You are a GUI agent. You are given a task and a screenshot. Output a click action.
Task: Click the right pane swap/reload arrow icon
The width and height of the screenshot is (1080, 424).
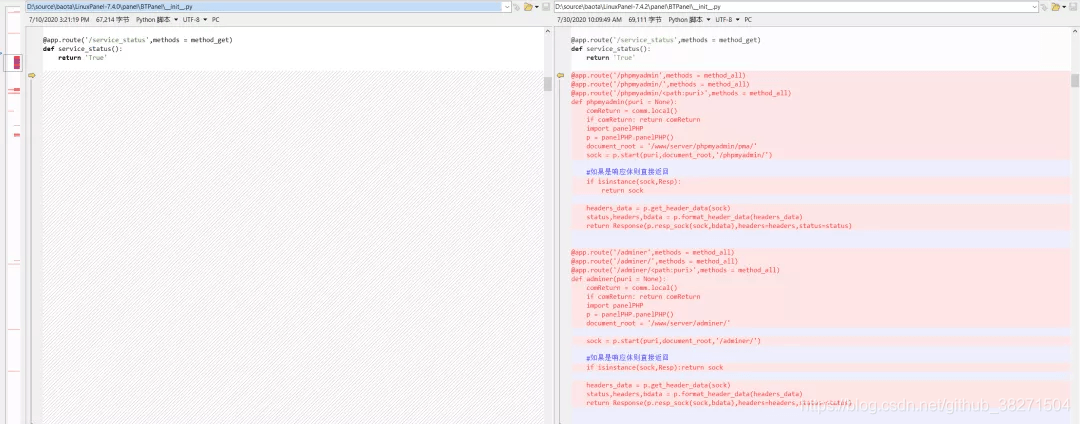click(x=1044, y=7)
